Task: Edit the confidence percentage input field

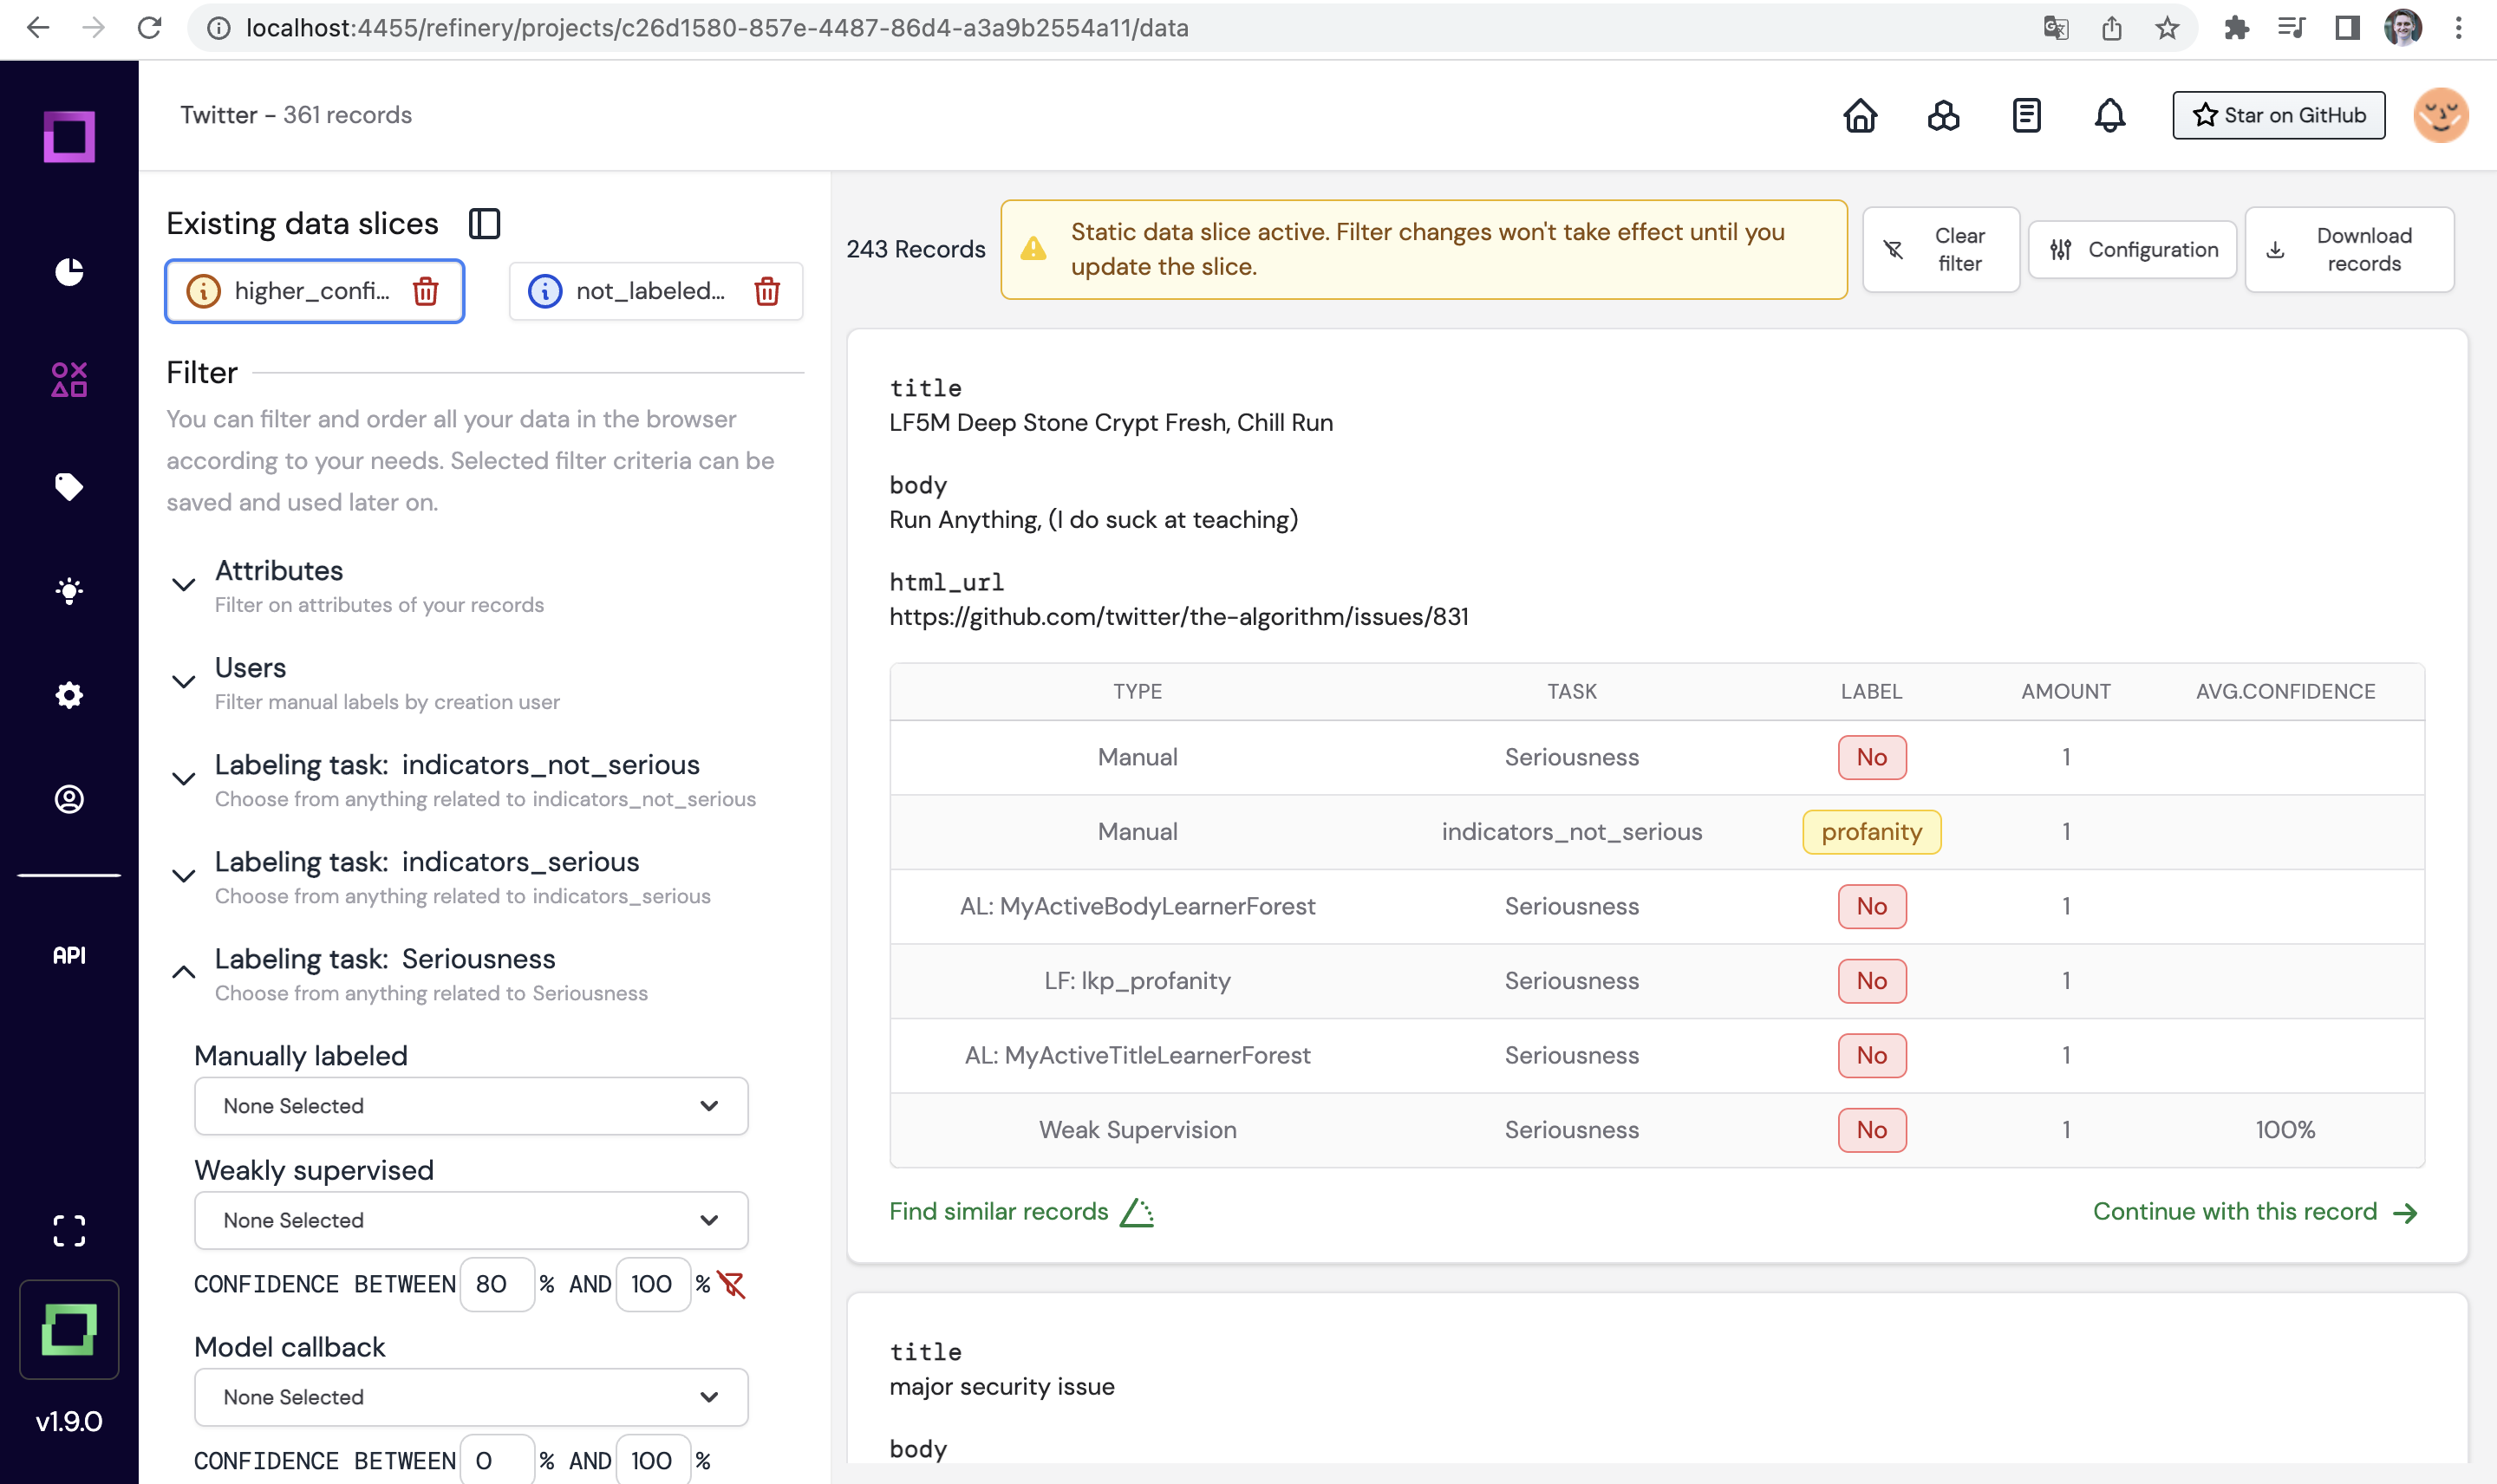Action: [x=497, y=1285]
